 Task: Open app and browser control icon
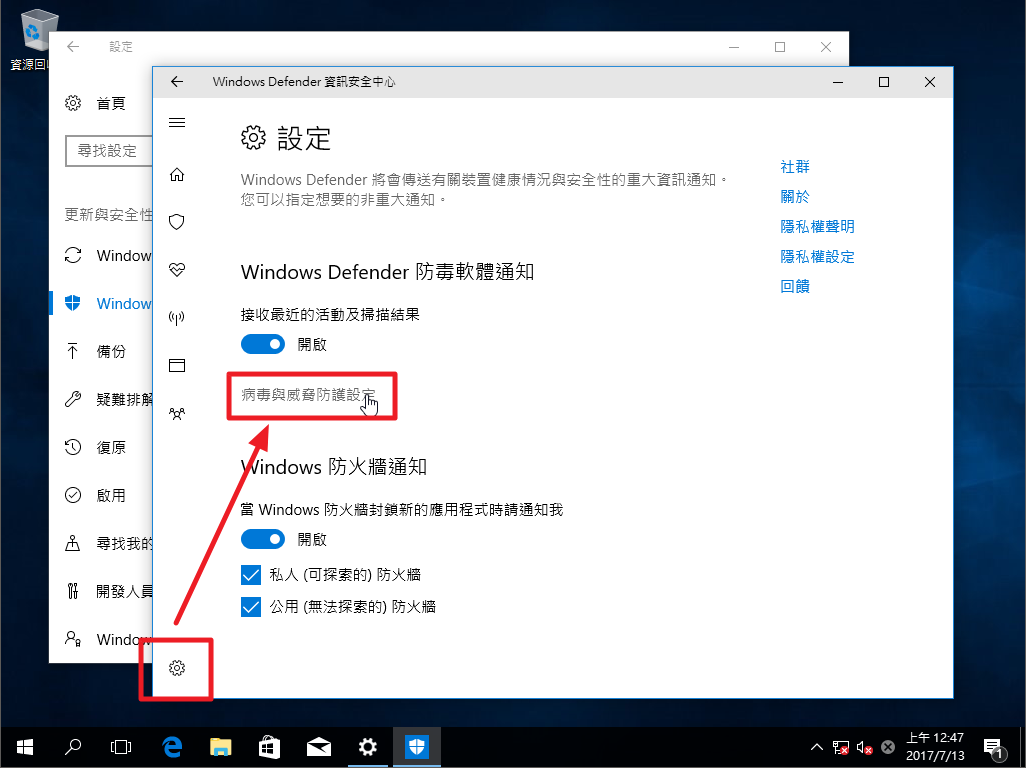pos(177,365)
